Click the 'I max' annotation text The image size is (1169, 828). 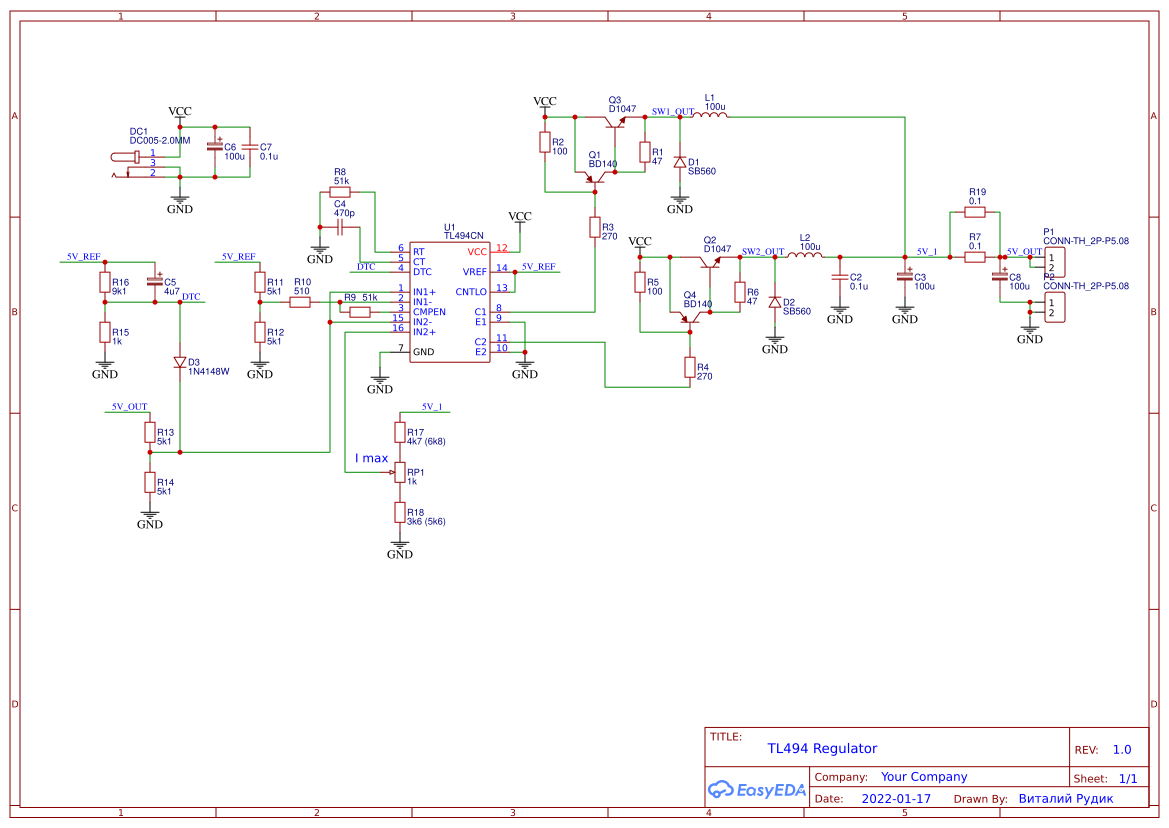pyautogui.click(x=371, y=458)
